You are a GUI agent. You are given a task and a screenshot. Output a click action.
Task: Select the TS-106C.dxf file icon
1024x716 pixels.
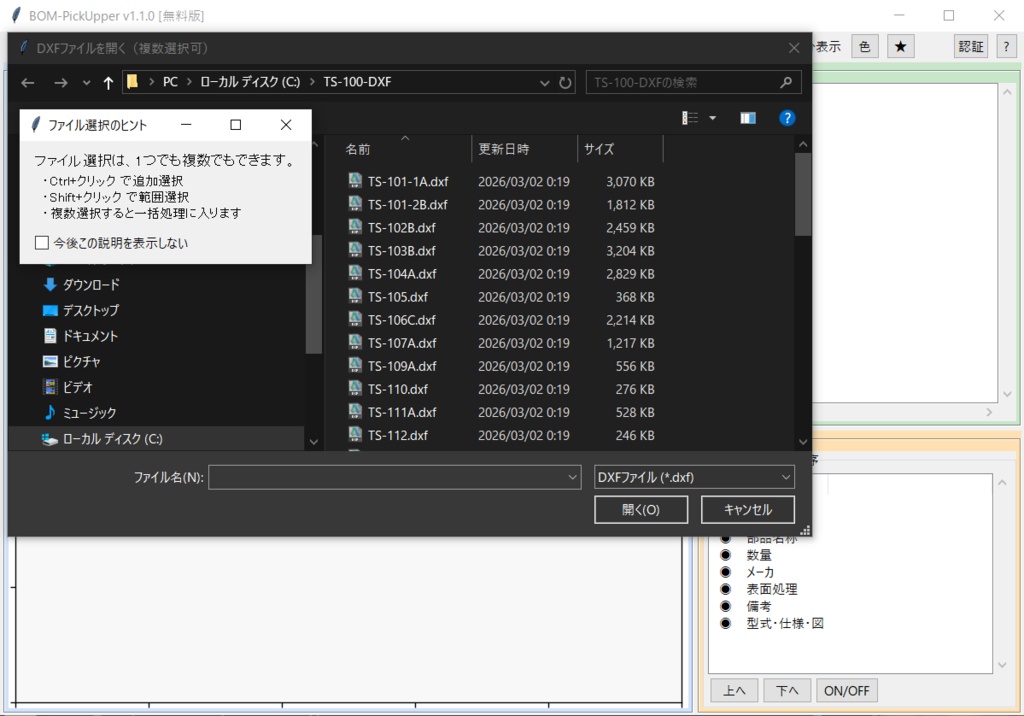click(x=355, y=319)
